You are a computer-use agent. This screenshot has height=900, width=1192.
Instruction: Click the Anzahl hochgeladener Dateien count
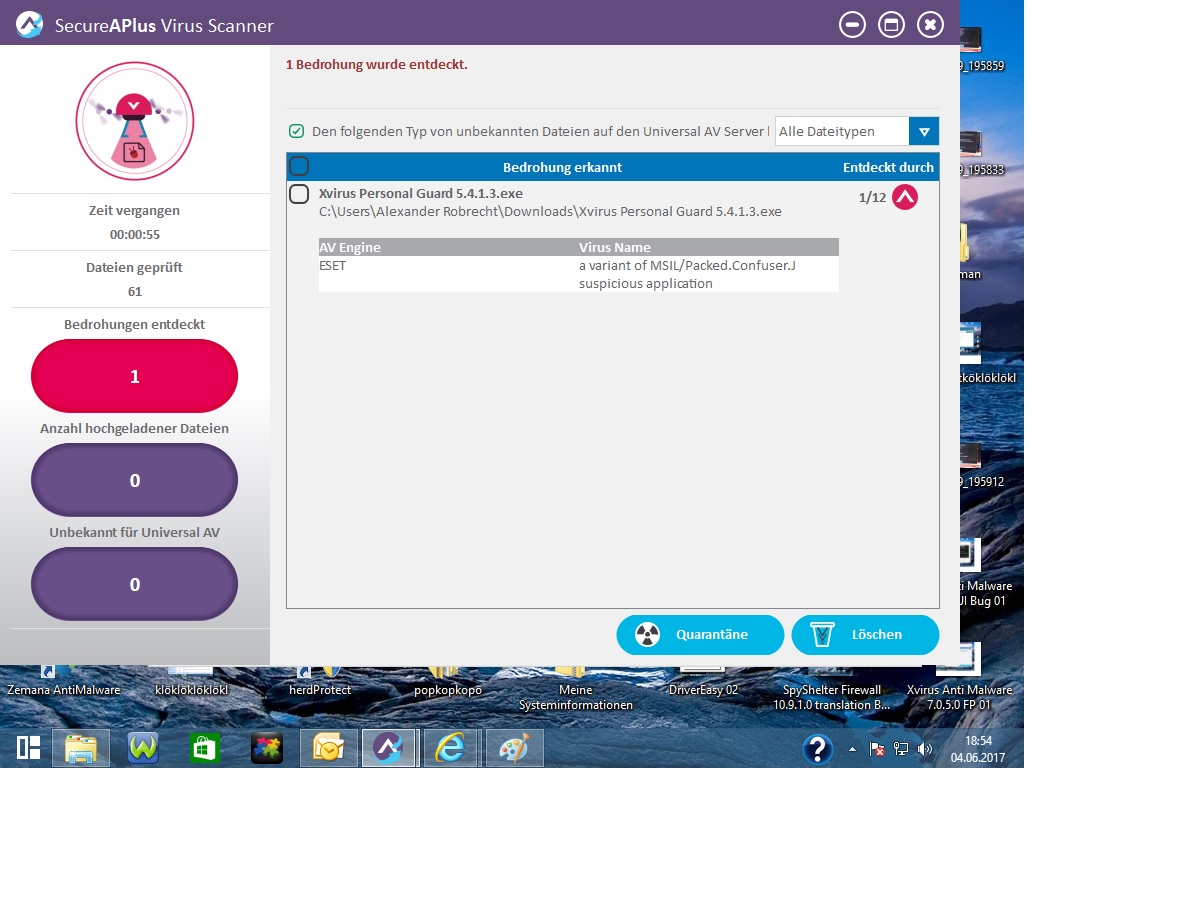135,480
